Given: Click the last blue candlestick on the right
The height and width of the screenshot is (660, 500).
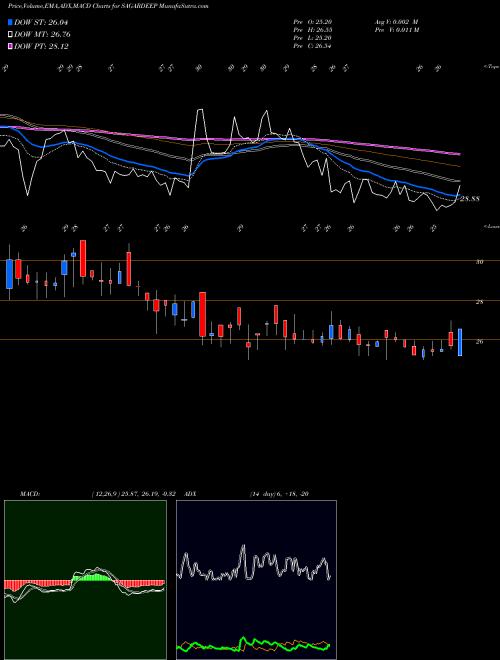Looking at the screenshot, I should pyautogui.click(x=460, y=342).
